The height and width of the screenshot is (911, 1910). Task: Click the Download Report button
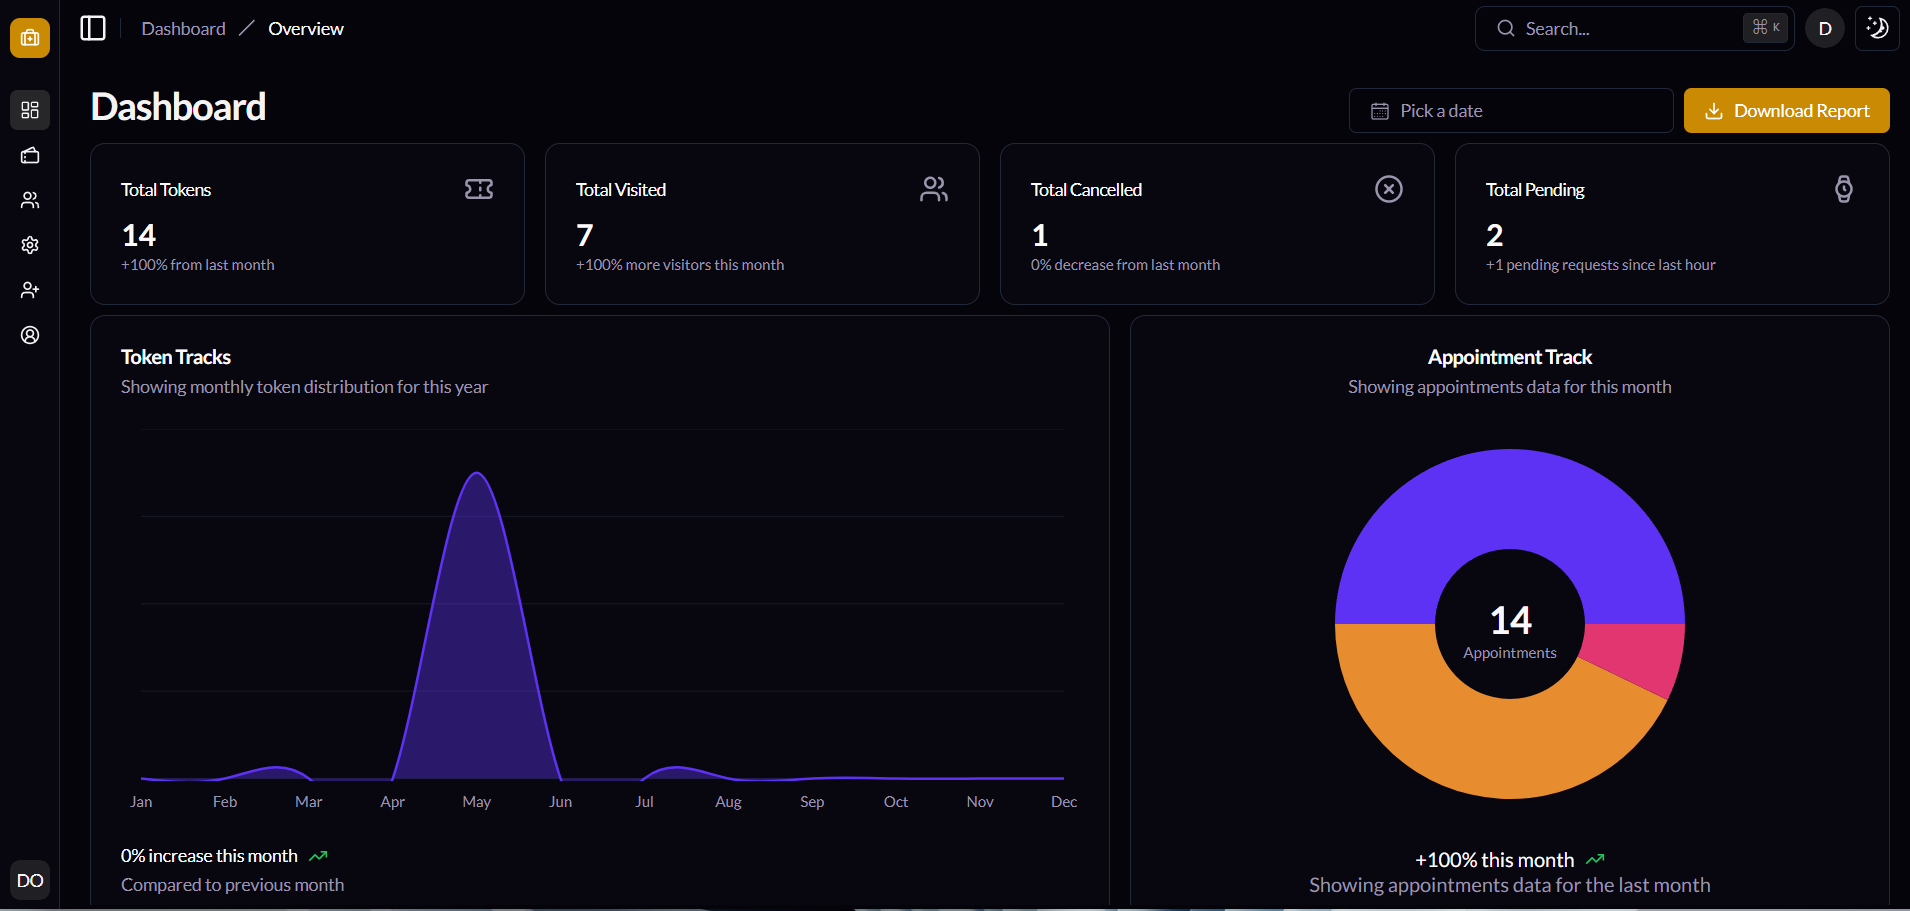[x=1786, y=111]
